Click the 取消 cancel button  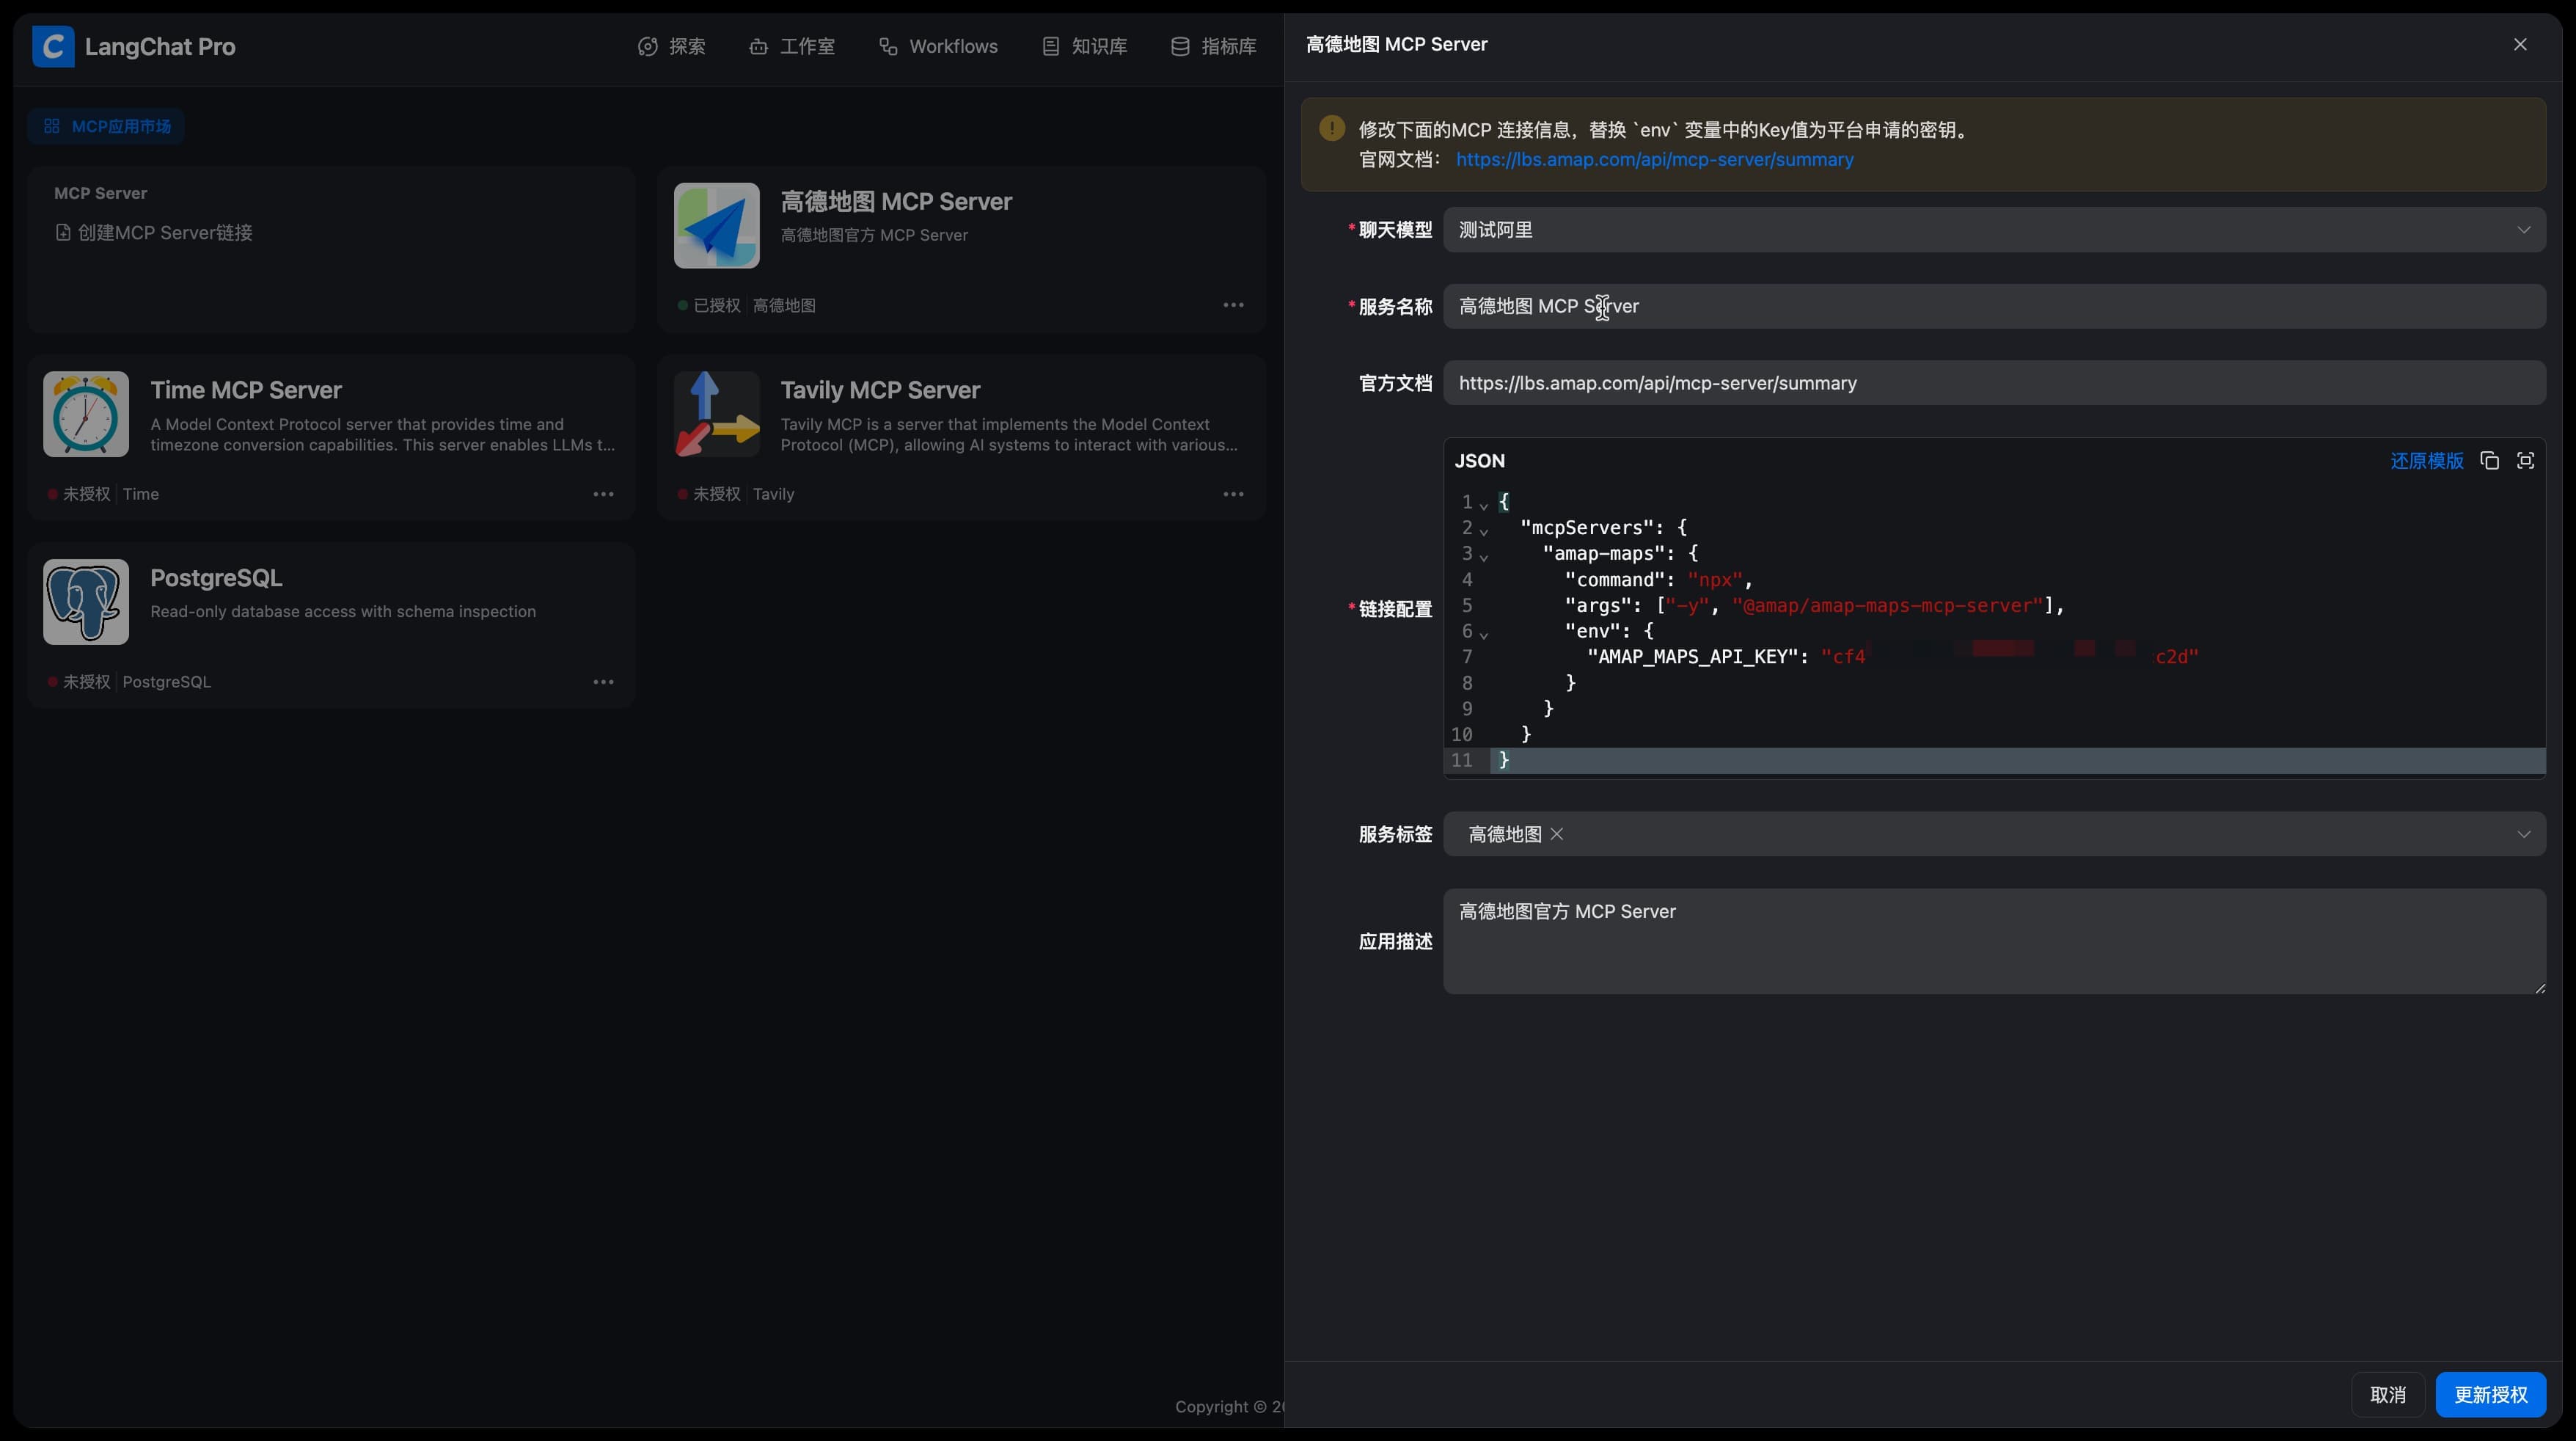(2387, 1395)
